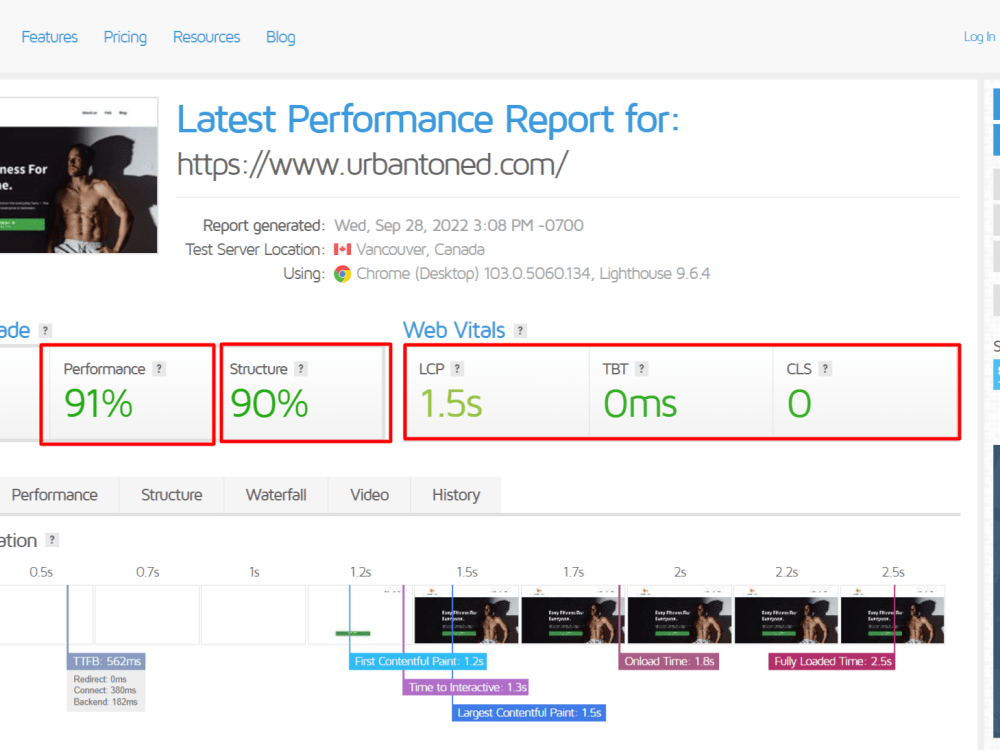
Task: Click the Log In link
Action: (x=979, y=37)
